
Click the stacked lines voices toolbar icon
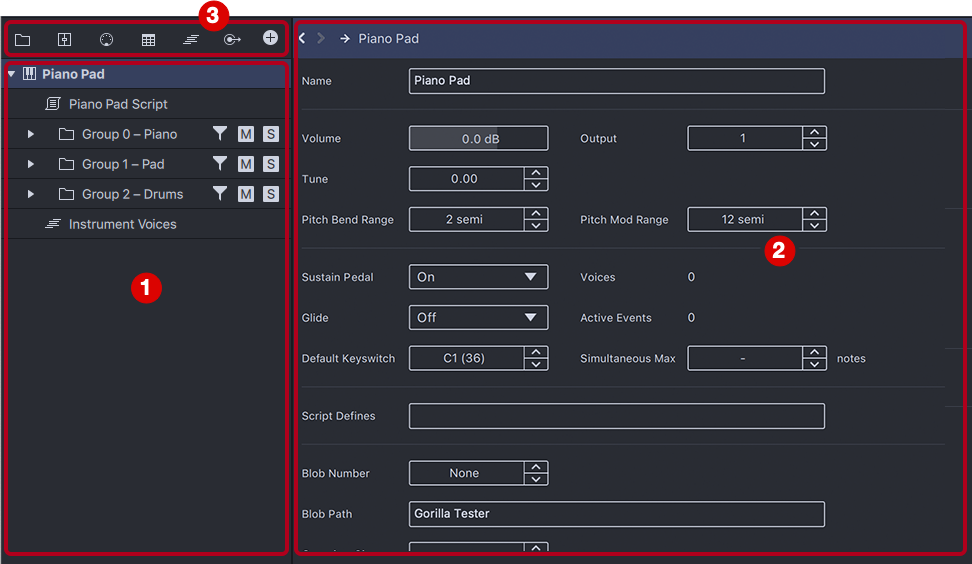[190, 40]
